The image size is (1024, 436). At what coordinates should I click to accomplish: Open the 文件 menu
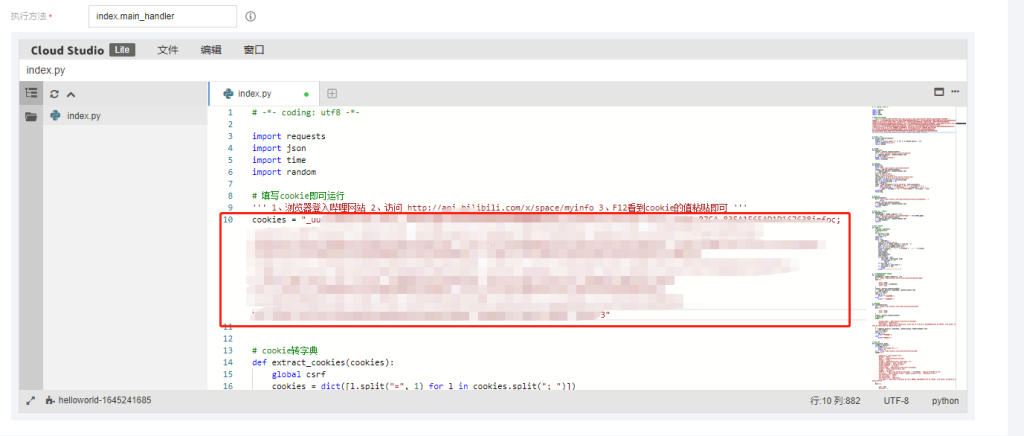click(x=168, y=50)
